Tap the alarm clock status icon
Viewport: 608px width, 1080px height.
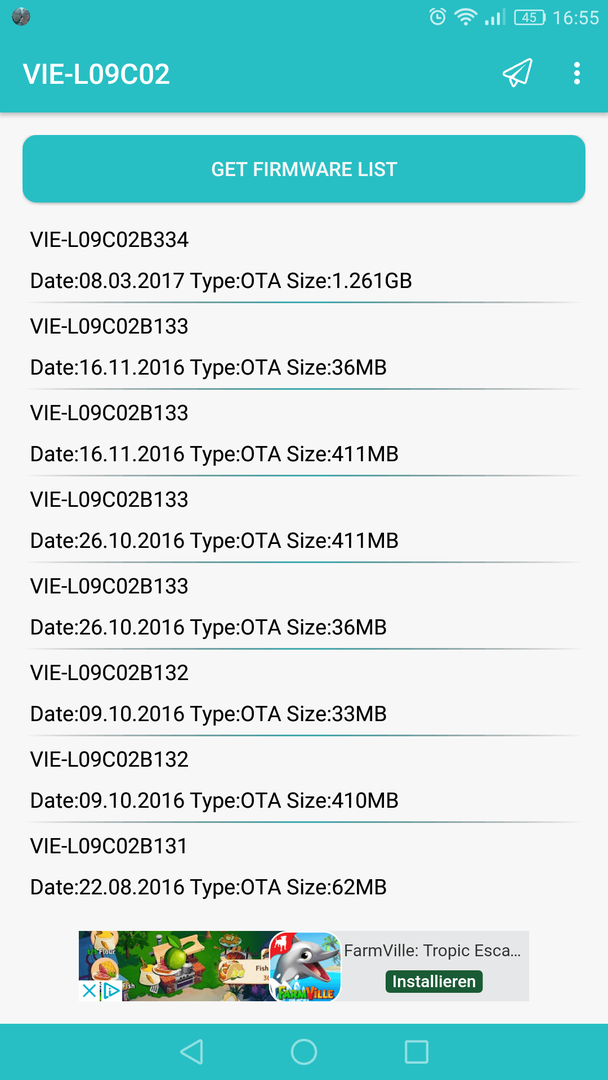[x=437, y=17]
